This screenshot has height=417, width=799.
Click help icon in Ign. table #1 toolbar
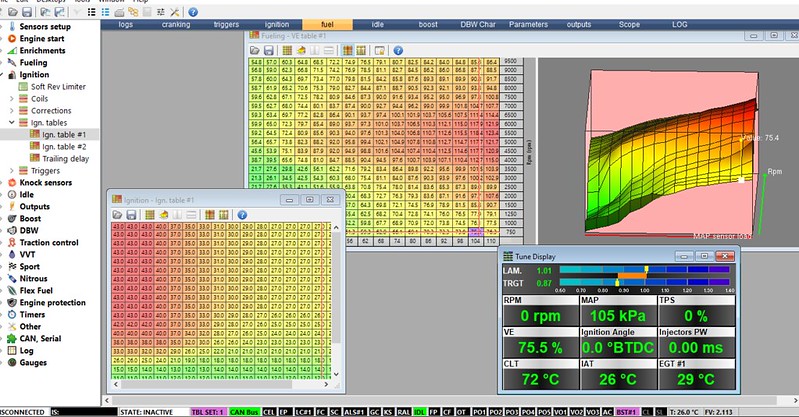point(242,215)
